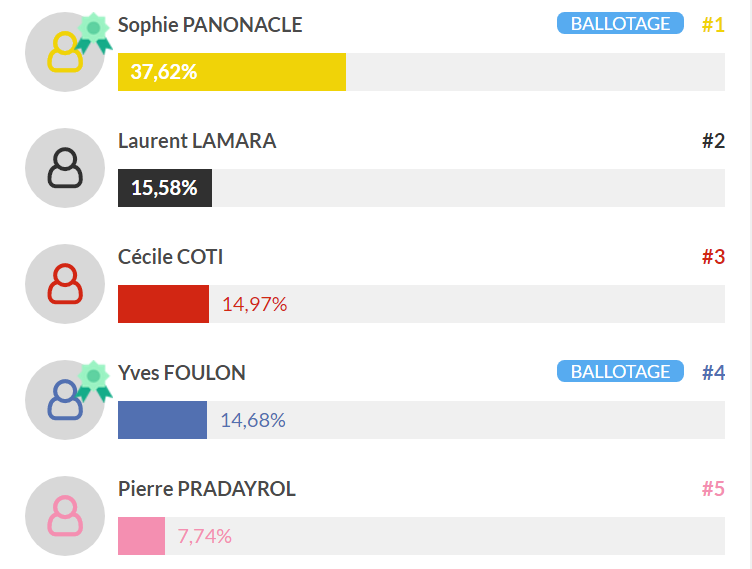The height and width of the screenshot is (569, 752).
Task: Click Pierre PRADAYROL's pink avatar icon
Action: 65,516
